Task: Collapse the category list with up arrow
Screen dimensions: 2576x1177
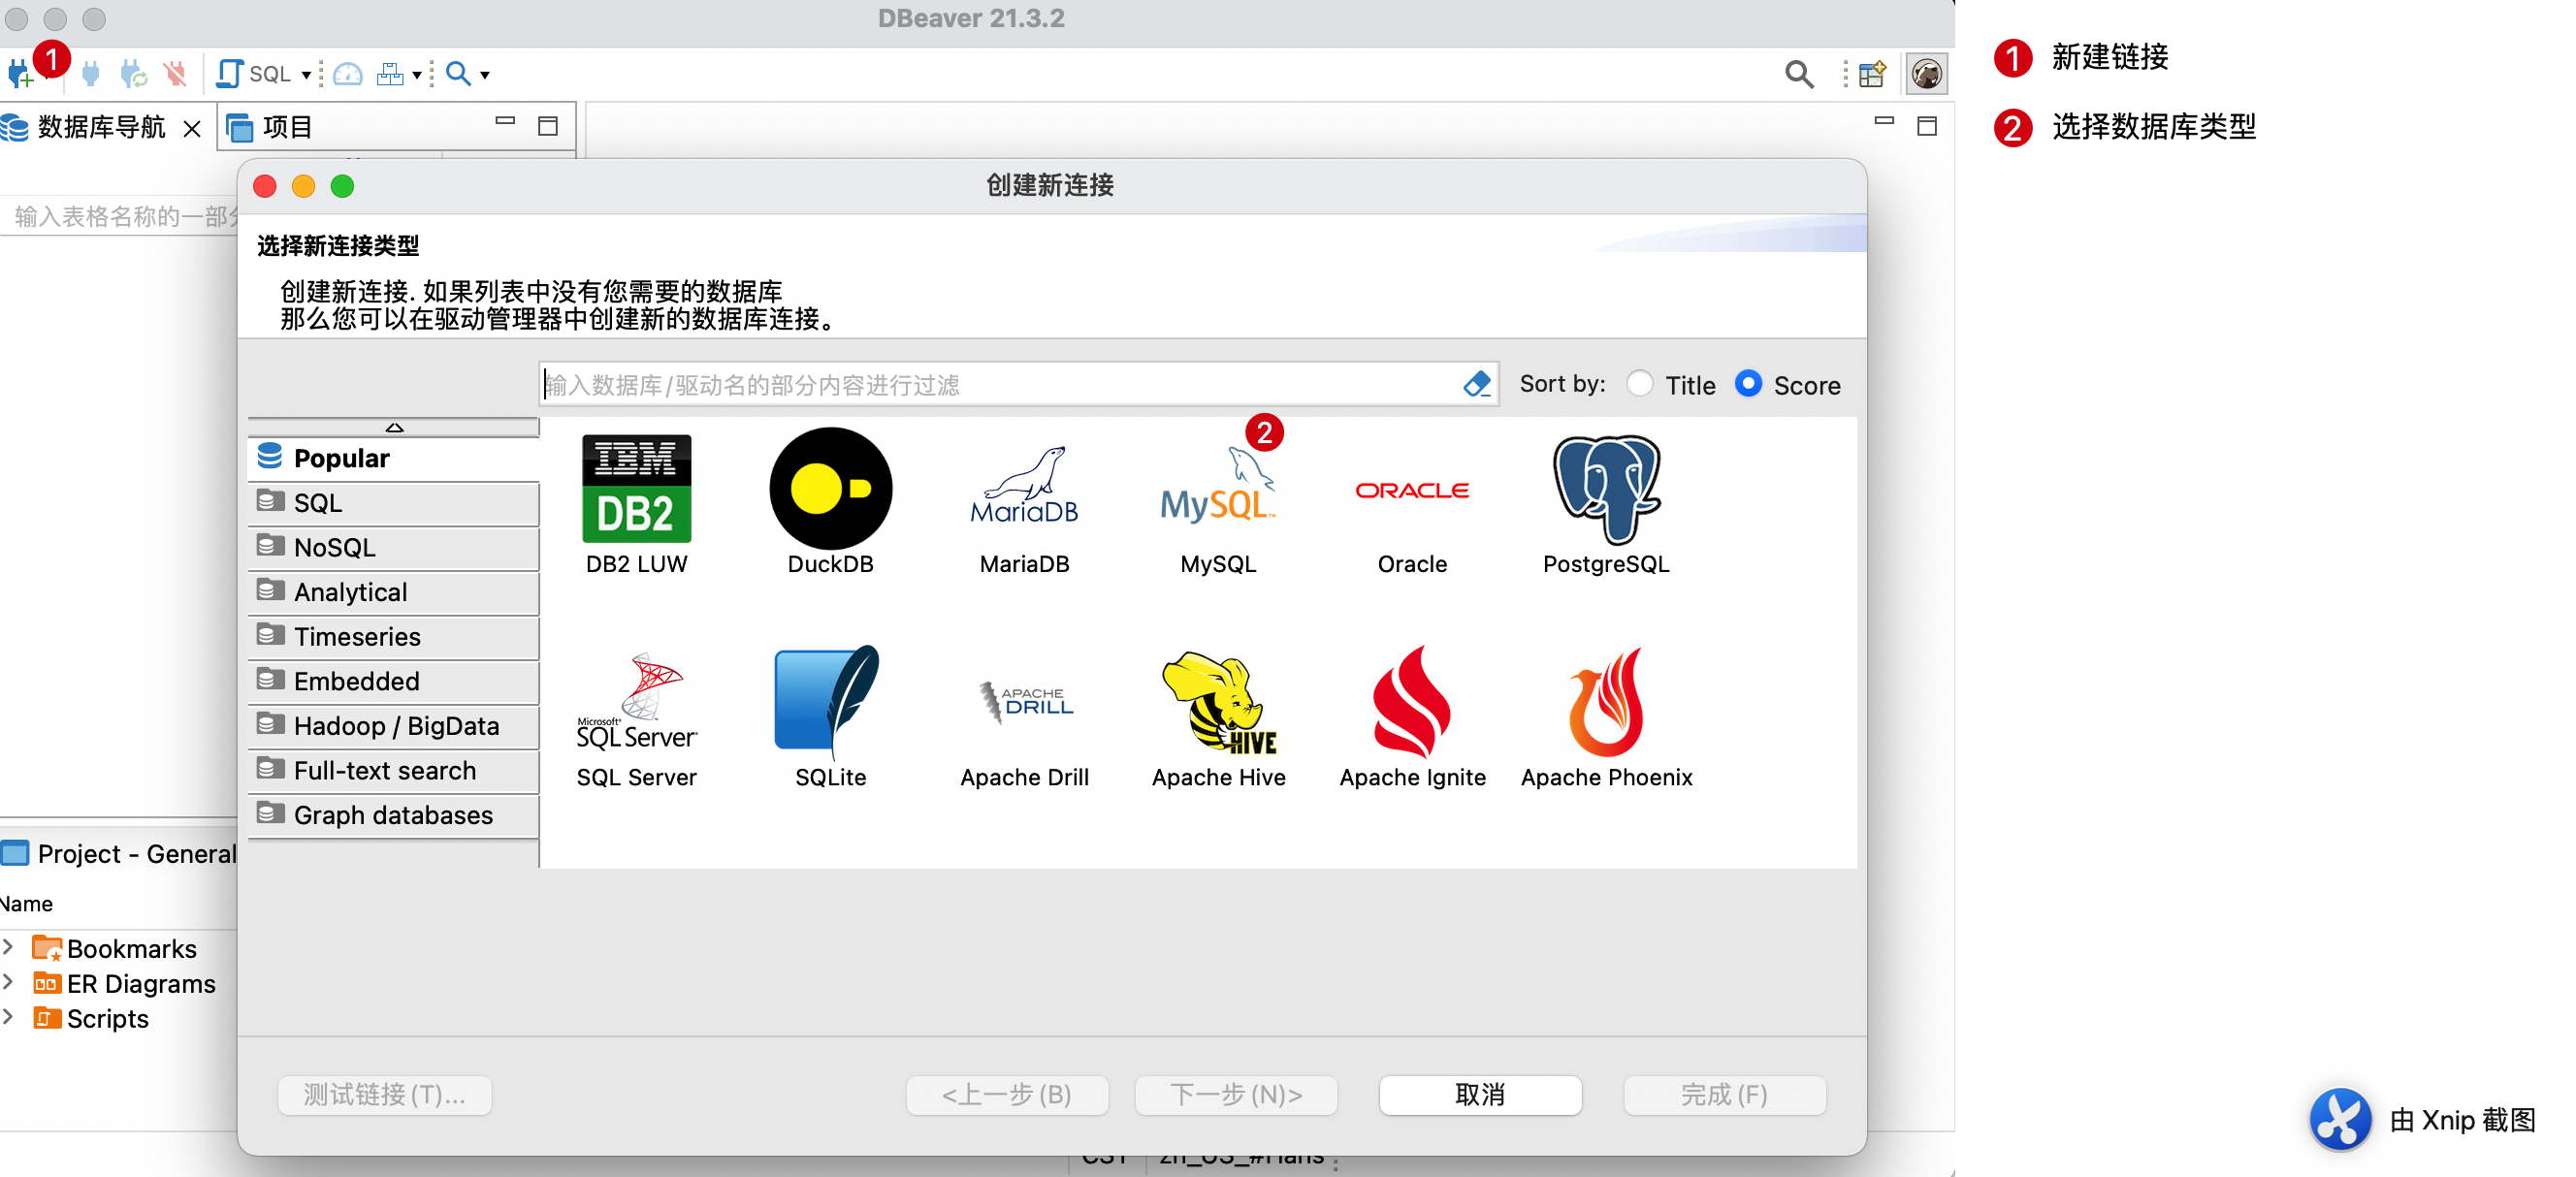Action: [394, 428]
